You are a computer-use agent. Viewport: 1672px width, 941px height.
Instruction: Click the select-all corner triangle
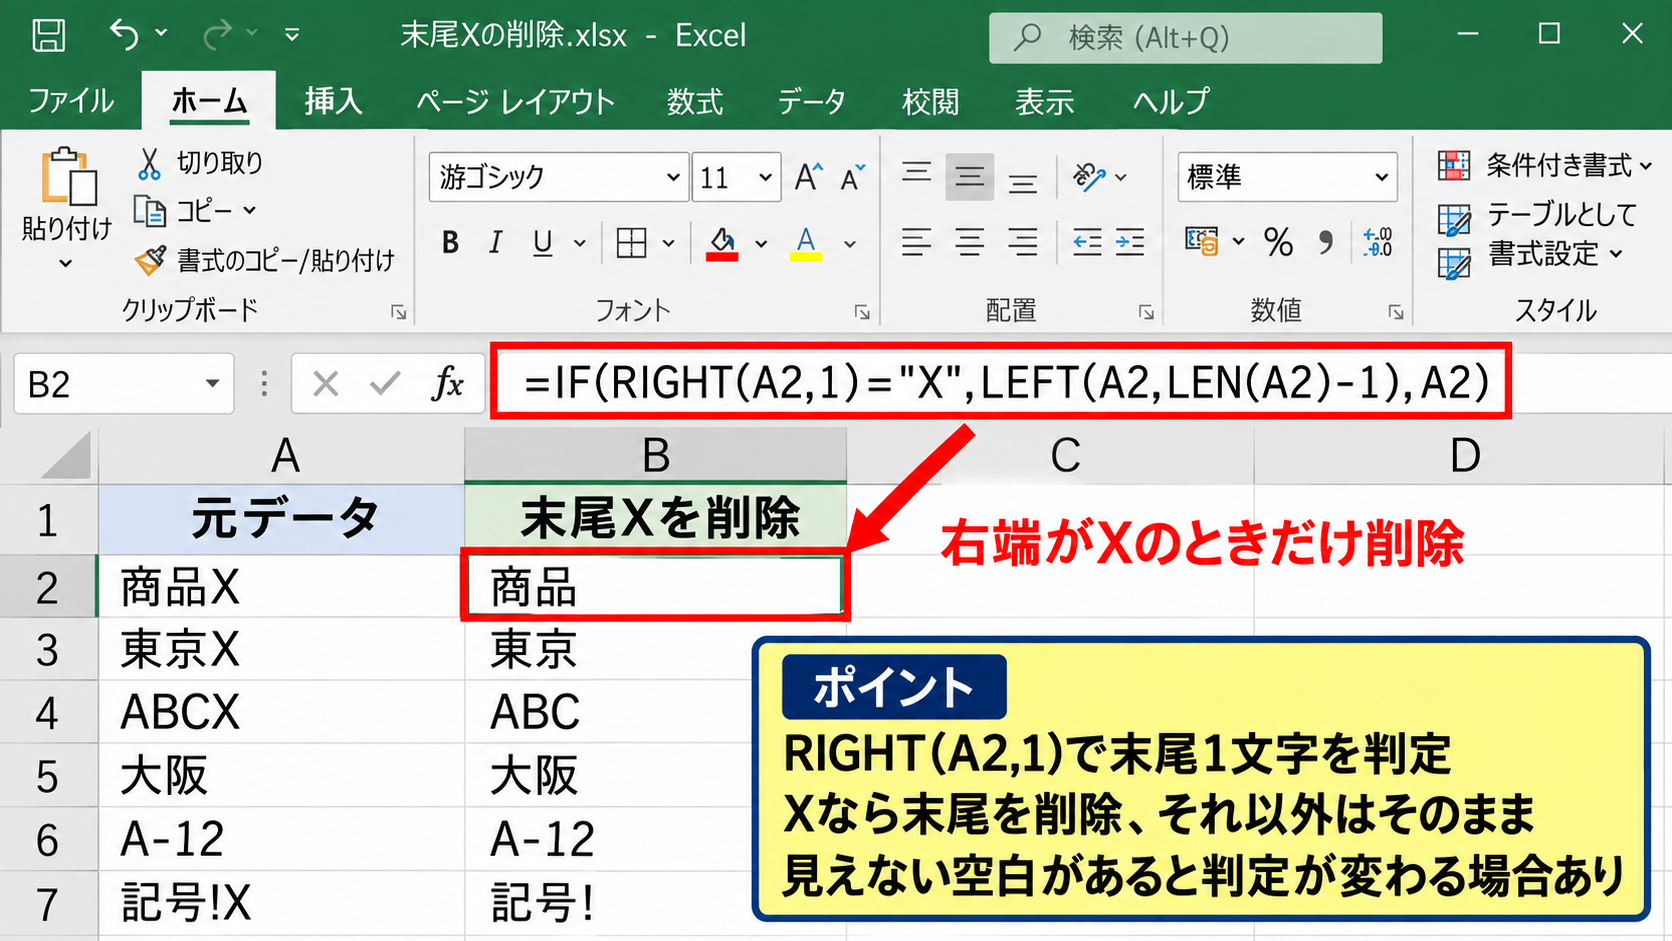coord(66,456)
